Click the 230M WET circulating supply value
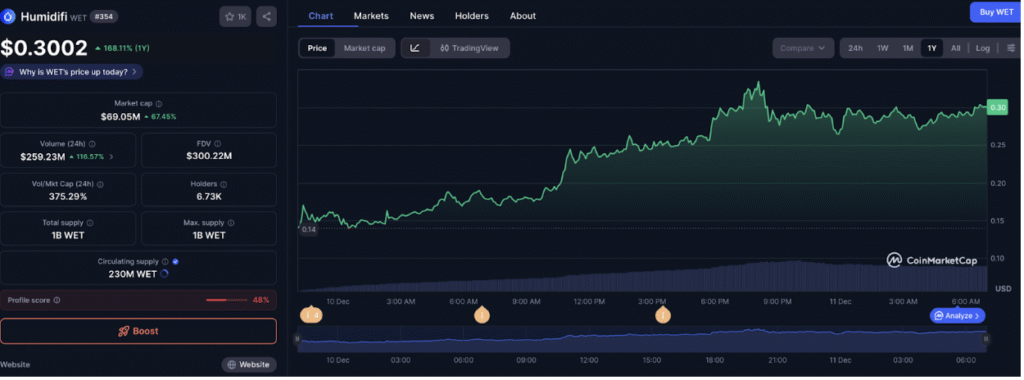Viewport: 1024px width, 380px height. 133,274
